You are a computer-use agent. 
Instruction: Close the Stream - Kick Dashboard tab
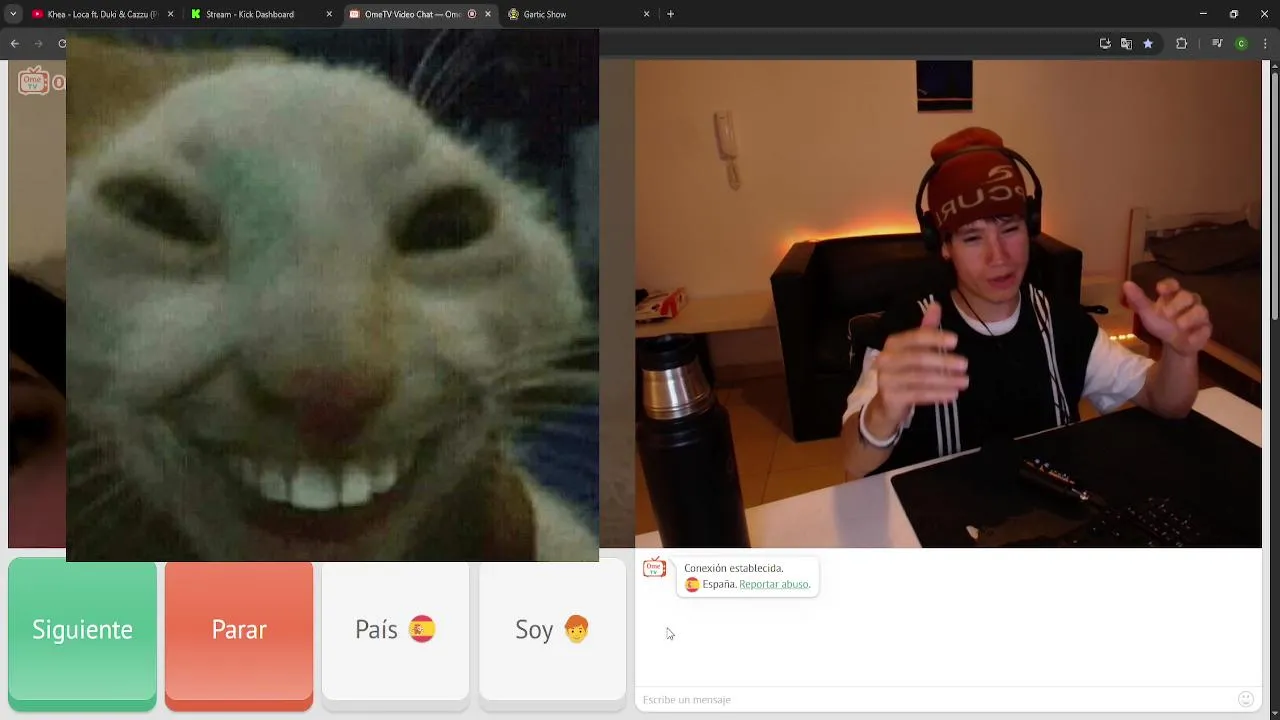pyautogui.click(x=329, y=14)
